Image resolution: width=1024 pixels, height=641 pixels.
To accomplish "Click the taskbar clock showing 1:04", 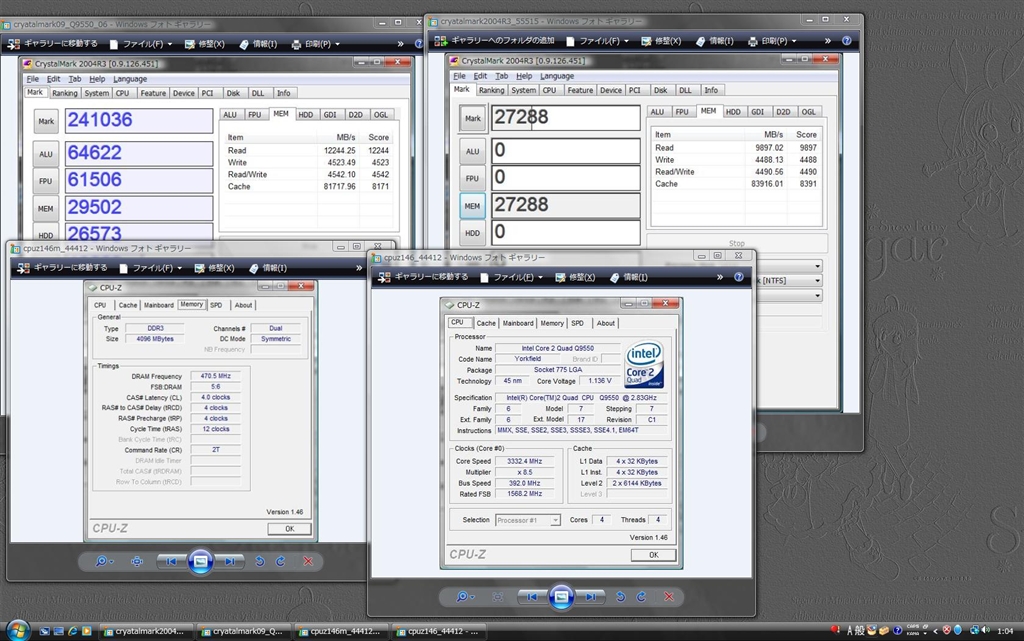I will click(x=1006, y=631).
